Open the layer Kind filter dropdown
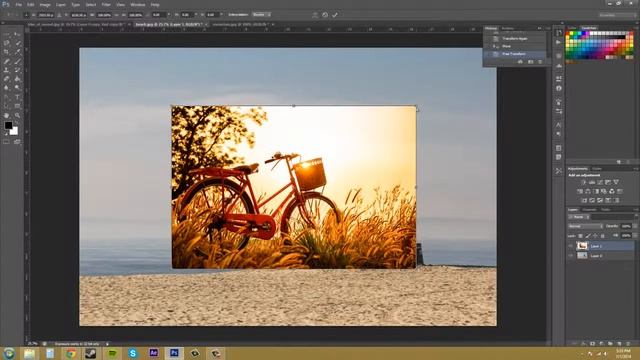The width and height of the screenshot is (640, 360). coord(579,217)
